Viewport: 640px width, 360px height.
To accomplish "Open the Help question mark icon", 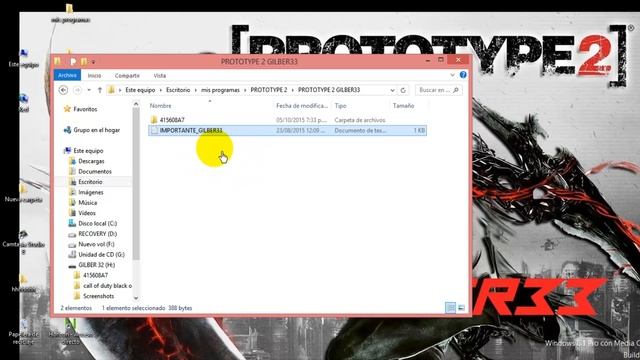I will [463, 75].
